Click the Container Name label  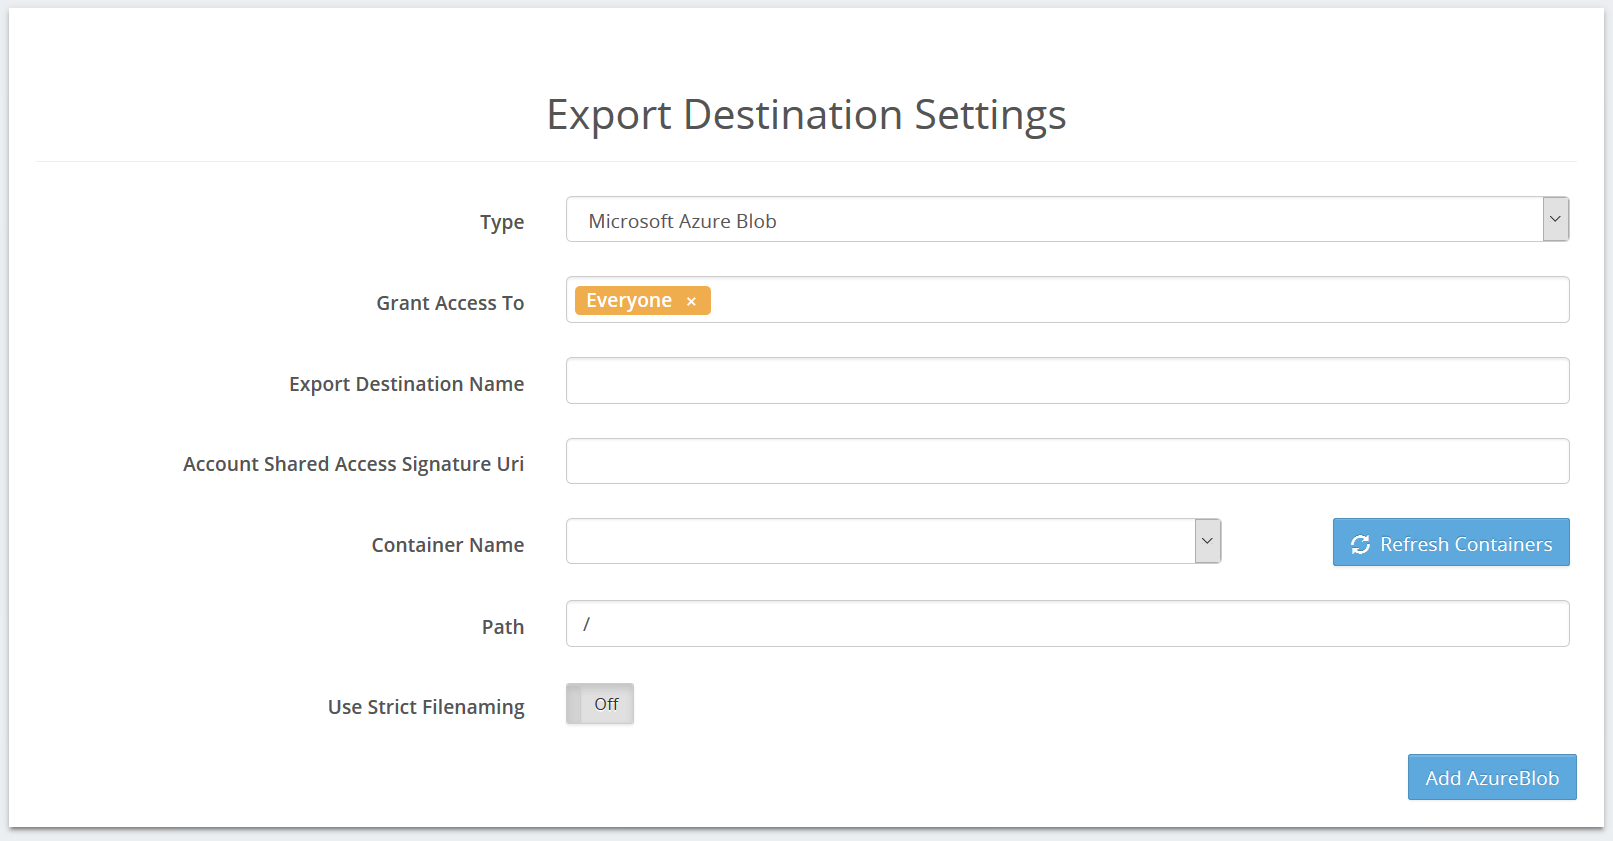[x=448, y=545]
